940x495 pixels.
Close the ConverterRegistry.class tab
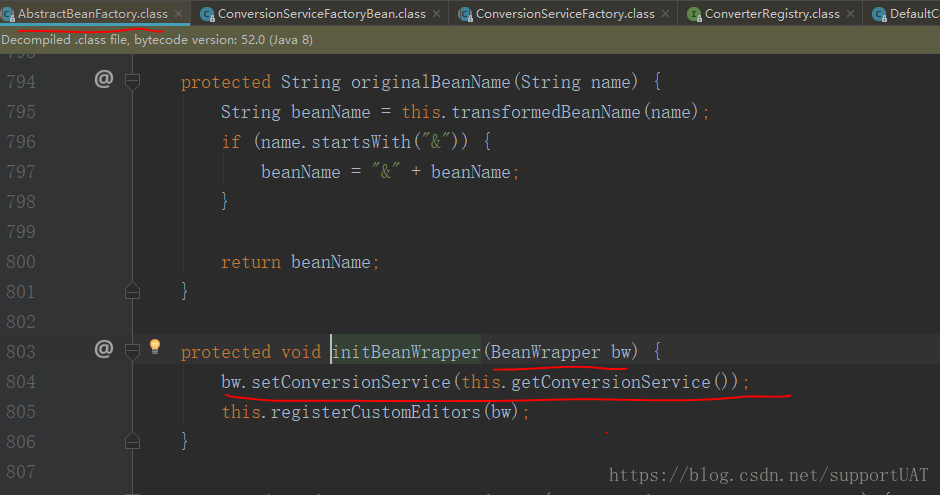850,13
